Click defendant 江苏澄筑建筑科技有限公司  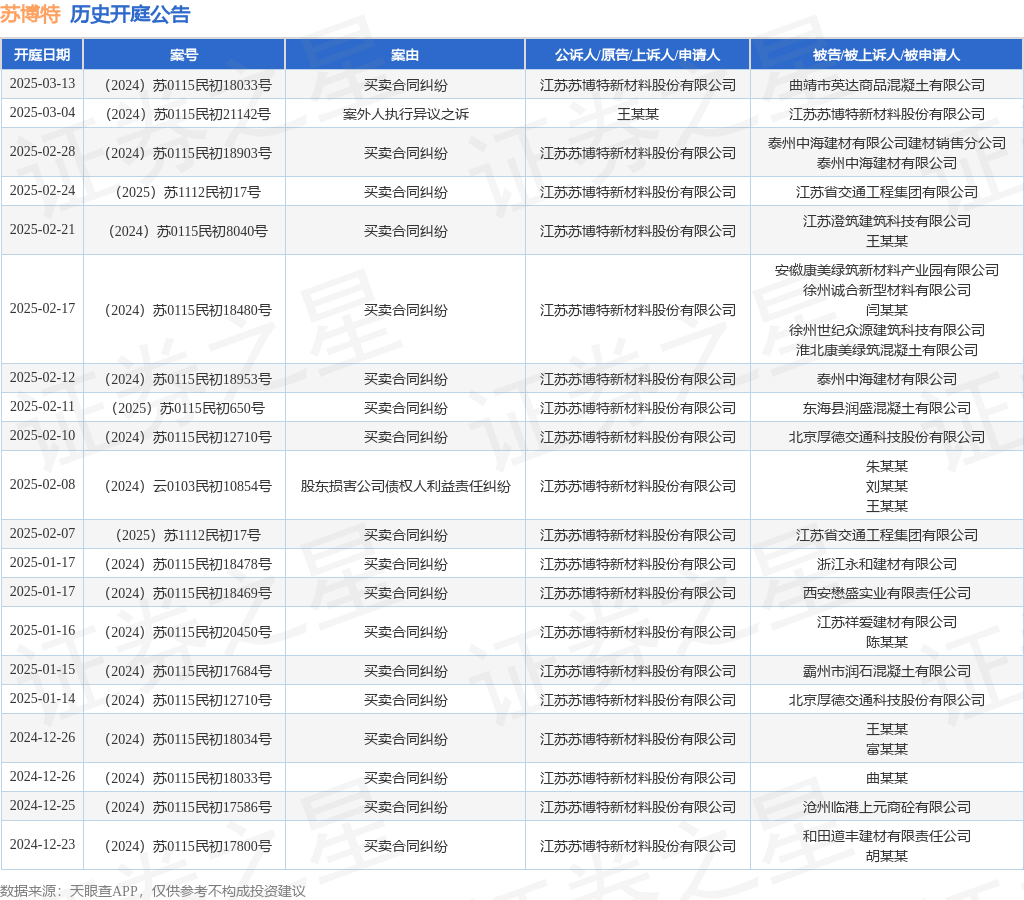point(887,221)
